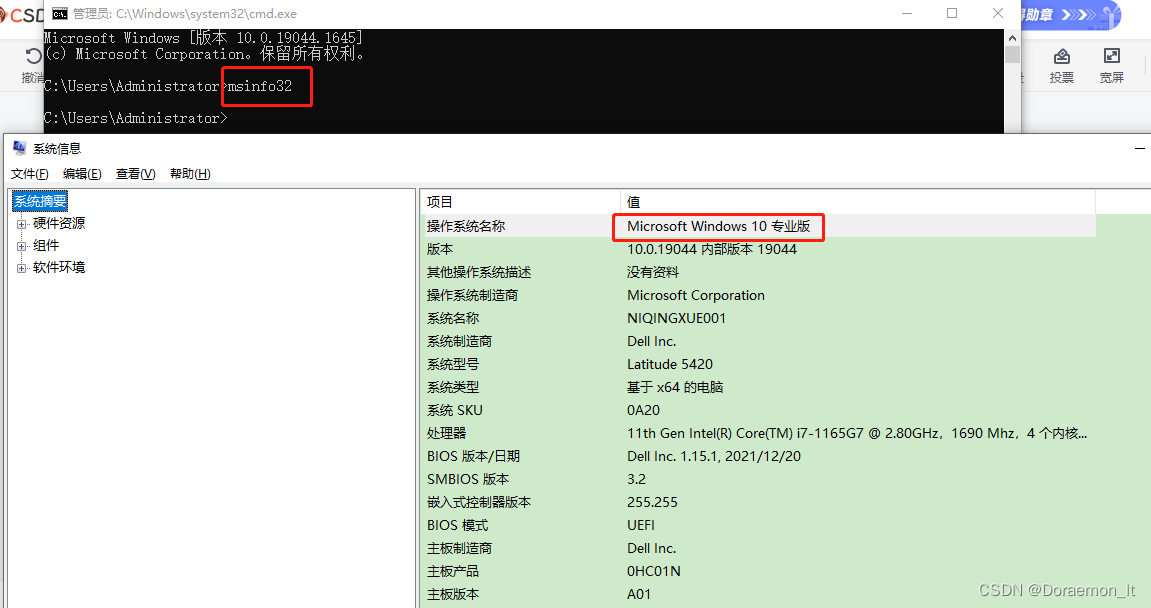Select the BIOS 版本/日期 row label
Image resolution: width=1151 pixels, height=608 pixels.
(x=473, y=456)
